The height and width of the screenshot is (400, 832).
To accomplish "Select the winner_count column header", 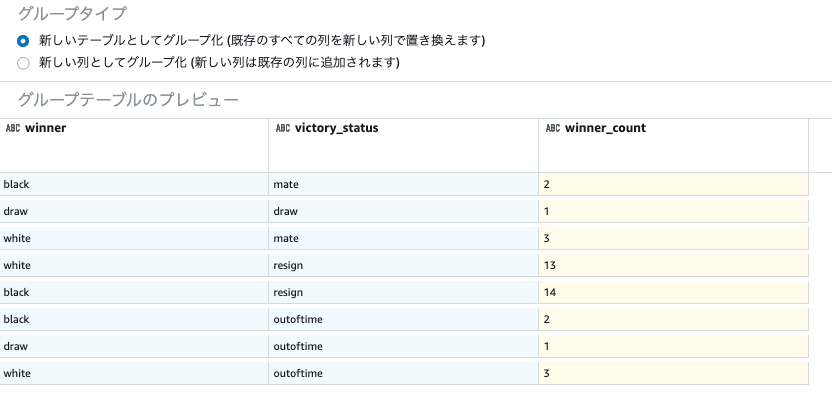I will (x=673, y=145).
